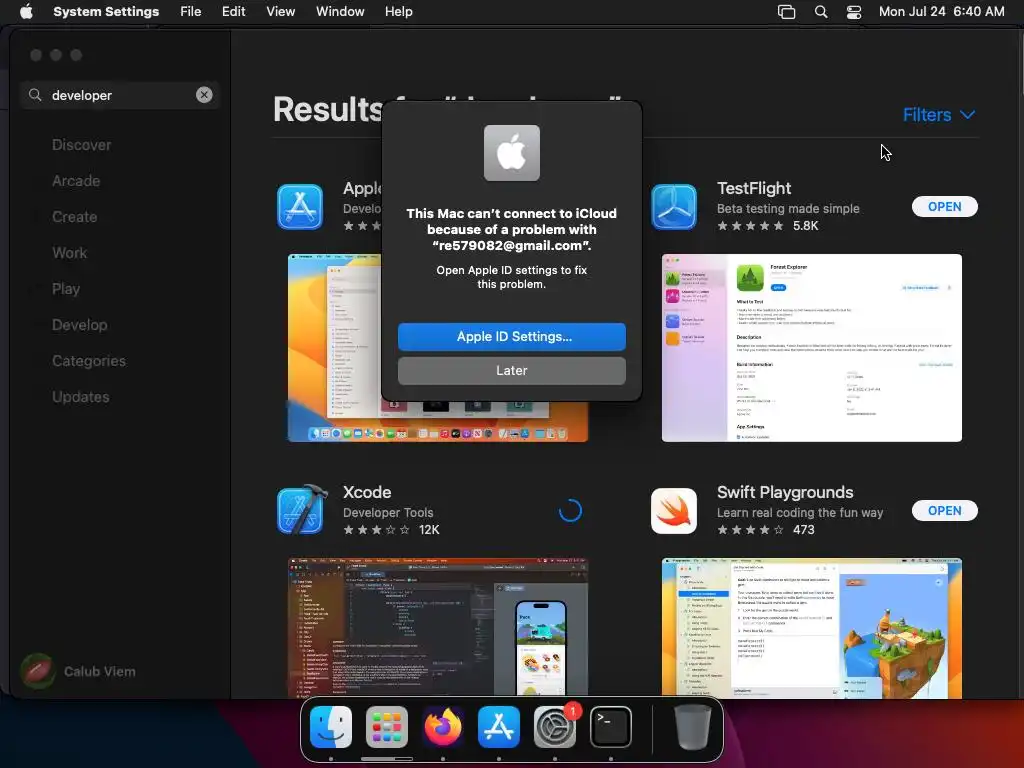Open Control Center in the menu bar
This screenshot has height=768, width=1024.
pos(854,12)
